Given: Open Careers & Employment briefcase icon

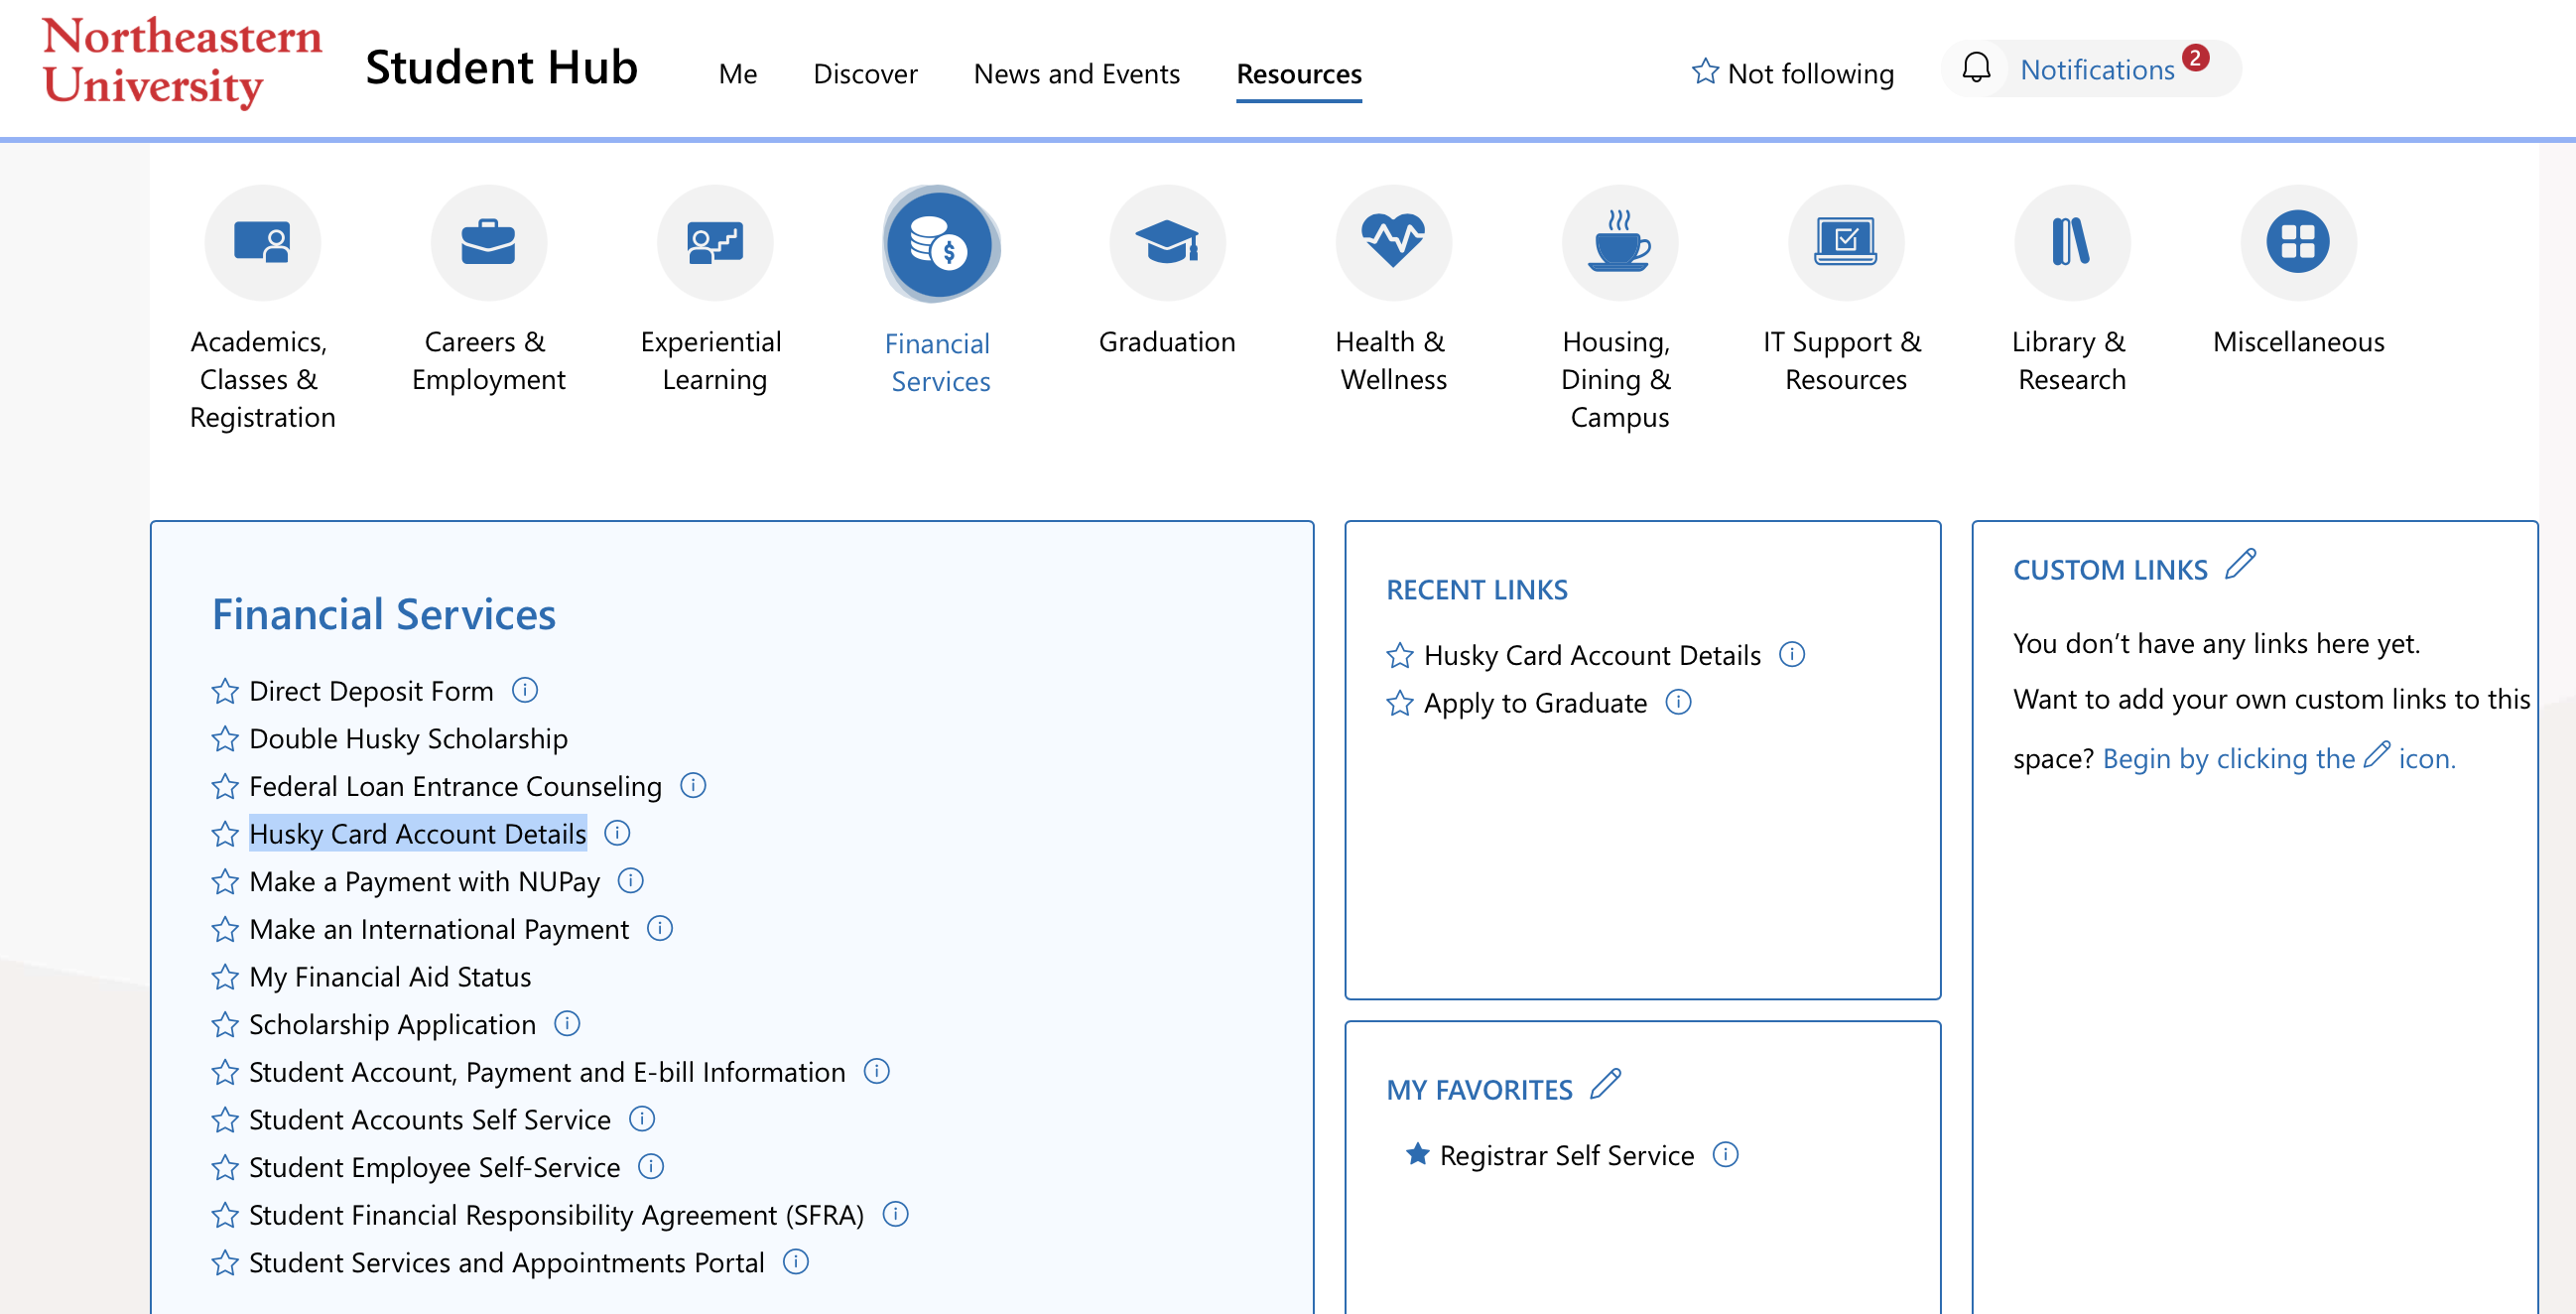Looking at the screenshot, I should click(x=488, y=243).
